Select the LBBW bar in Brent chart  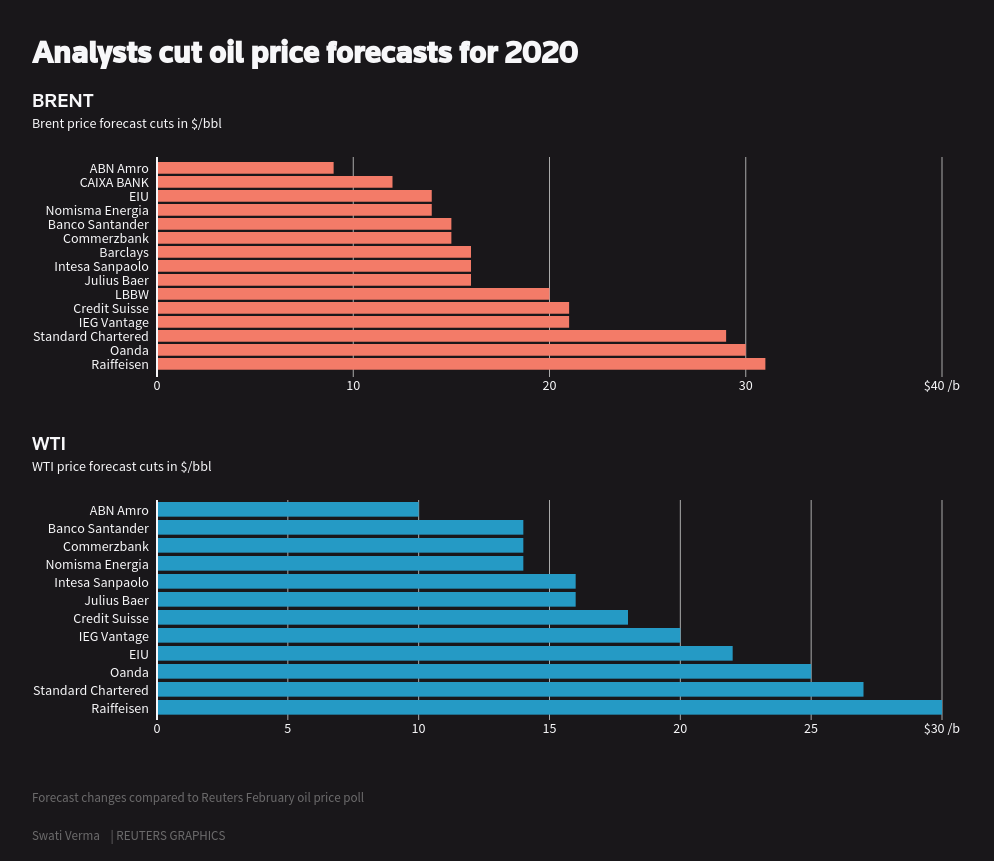click(353, 294)
